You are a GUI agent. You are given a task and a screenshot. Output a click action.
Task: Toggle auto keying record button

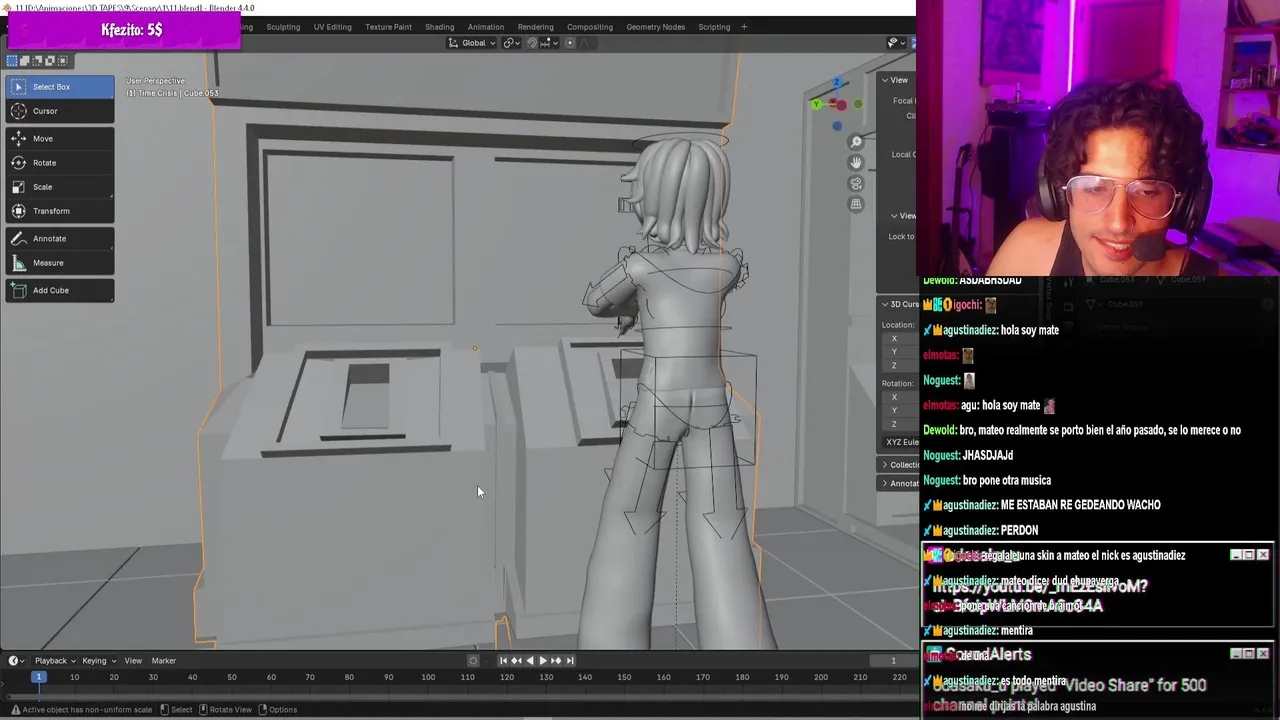(474, 661)
